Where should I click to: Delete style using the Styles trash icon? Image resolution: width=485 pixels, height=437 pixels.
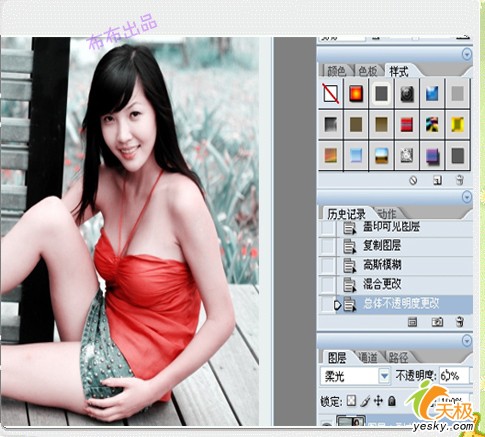tap(460, 181)
